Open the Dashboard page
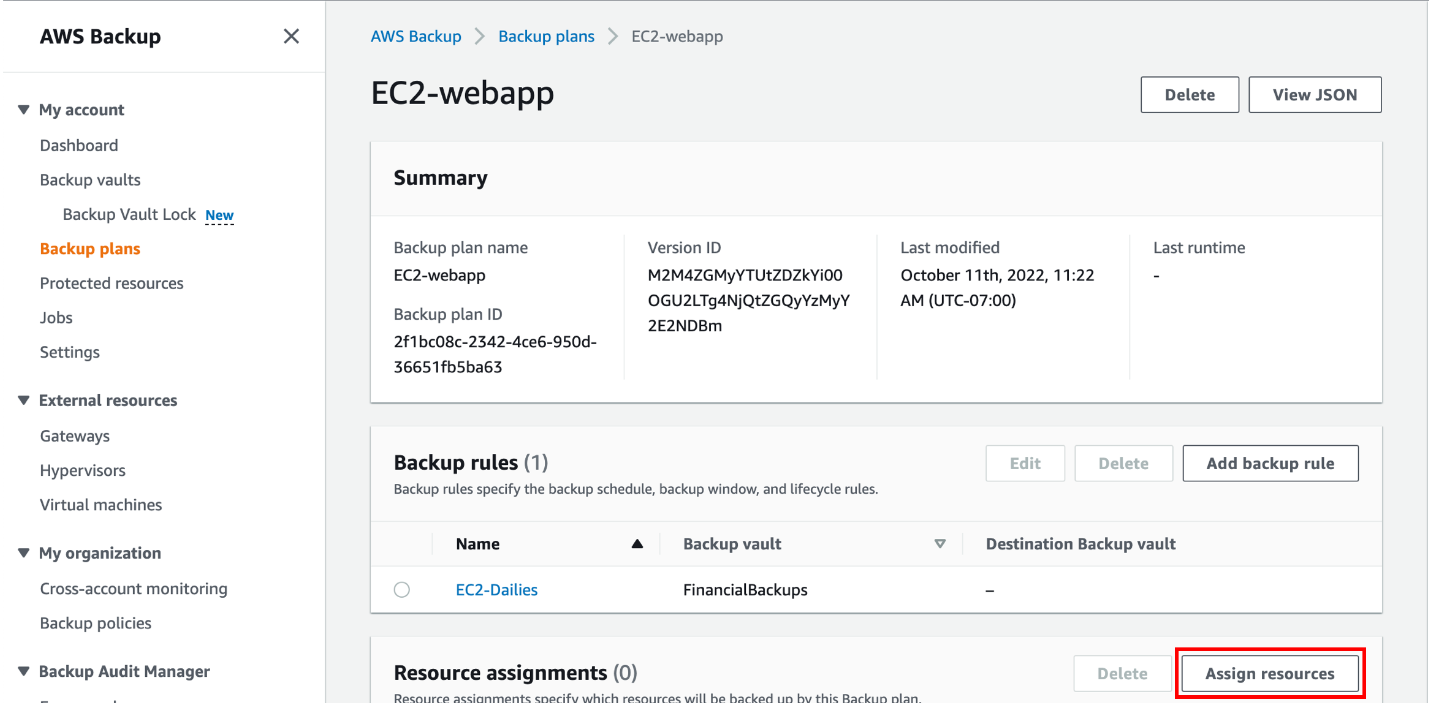The width and height of the screenshot is (1429, 703). pos(79,145)
